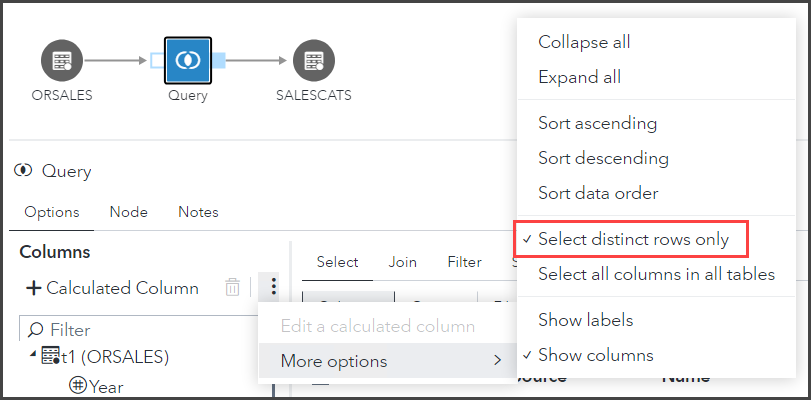The image size is (811, 400).
Task: Open the vertical three-dot options icon
Action: tap(273, 288)
